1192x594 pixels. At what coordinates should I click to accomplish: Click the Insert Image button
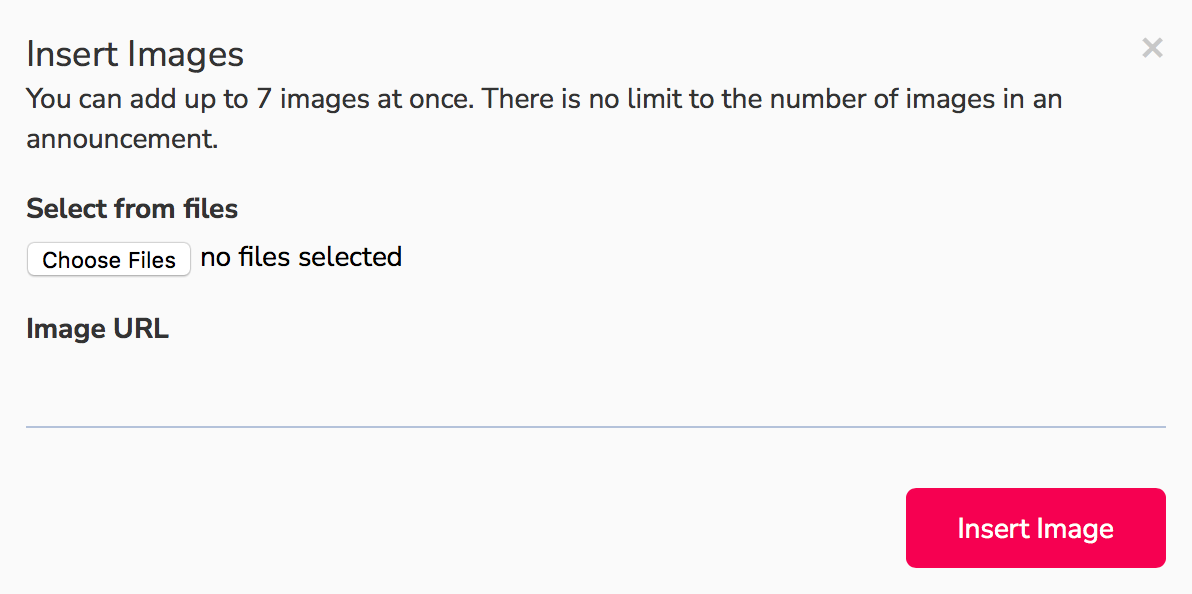tap(1035, 528)
